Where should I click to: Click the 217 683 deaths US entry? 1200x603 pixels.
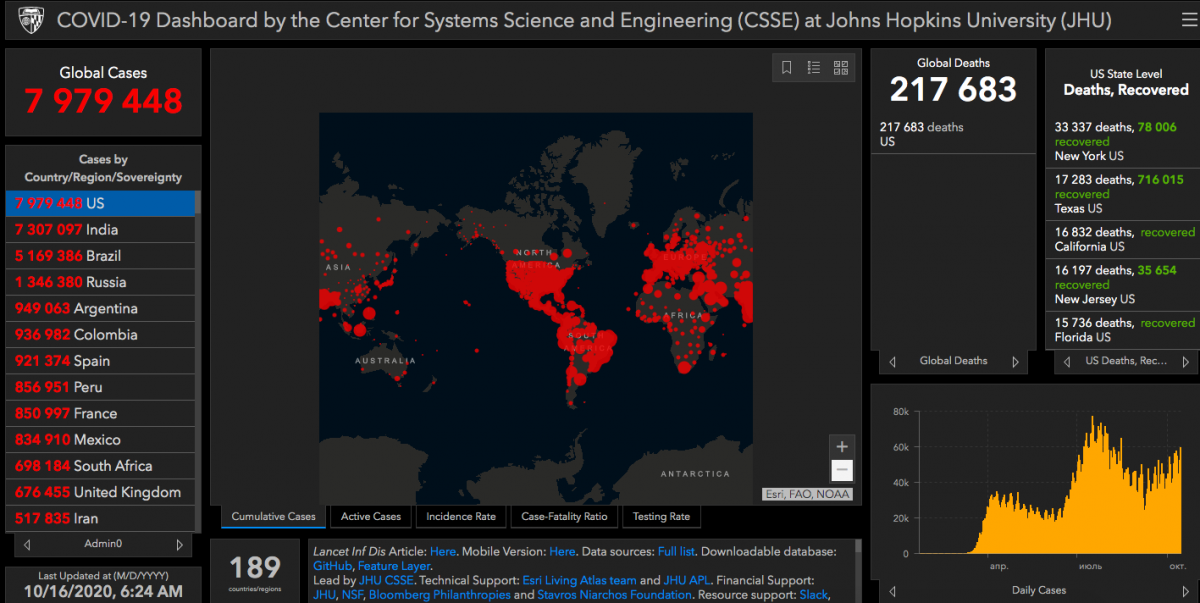pos(953,134)
